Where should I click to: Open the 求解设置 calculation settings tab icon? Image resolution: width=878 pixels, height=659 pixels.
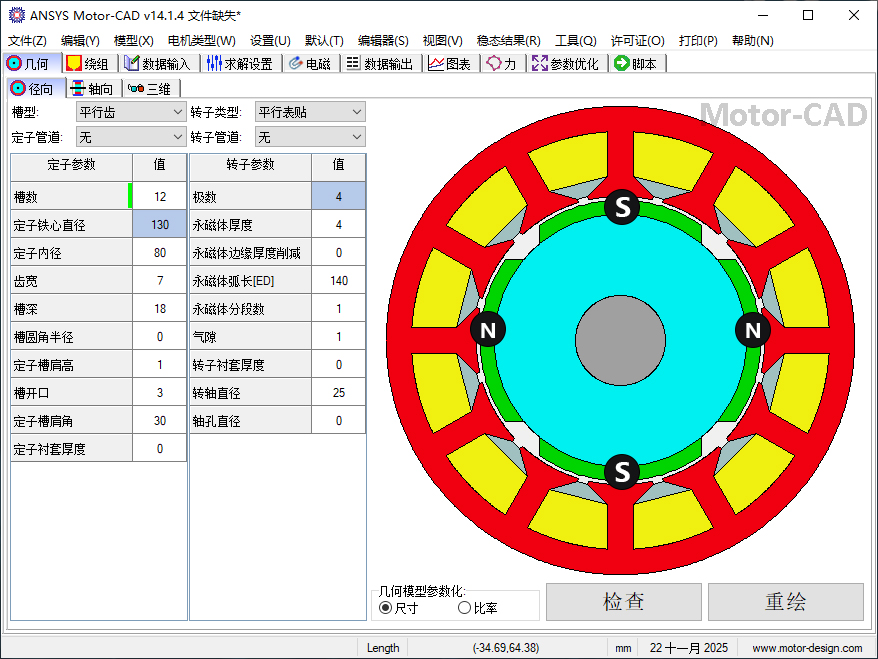[x=214, y=63]
